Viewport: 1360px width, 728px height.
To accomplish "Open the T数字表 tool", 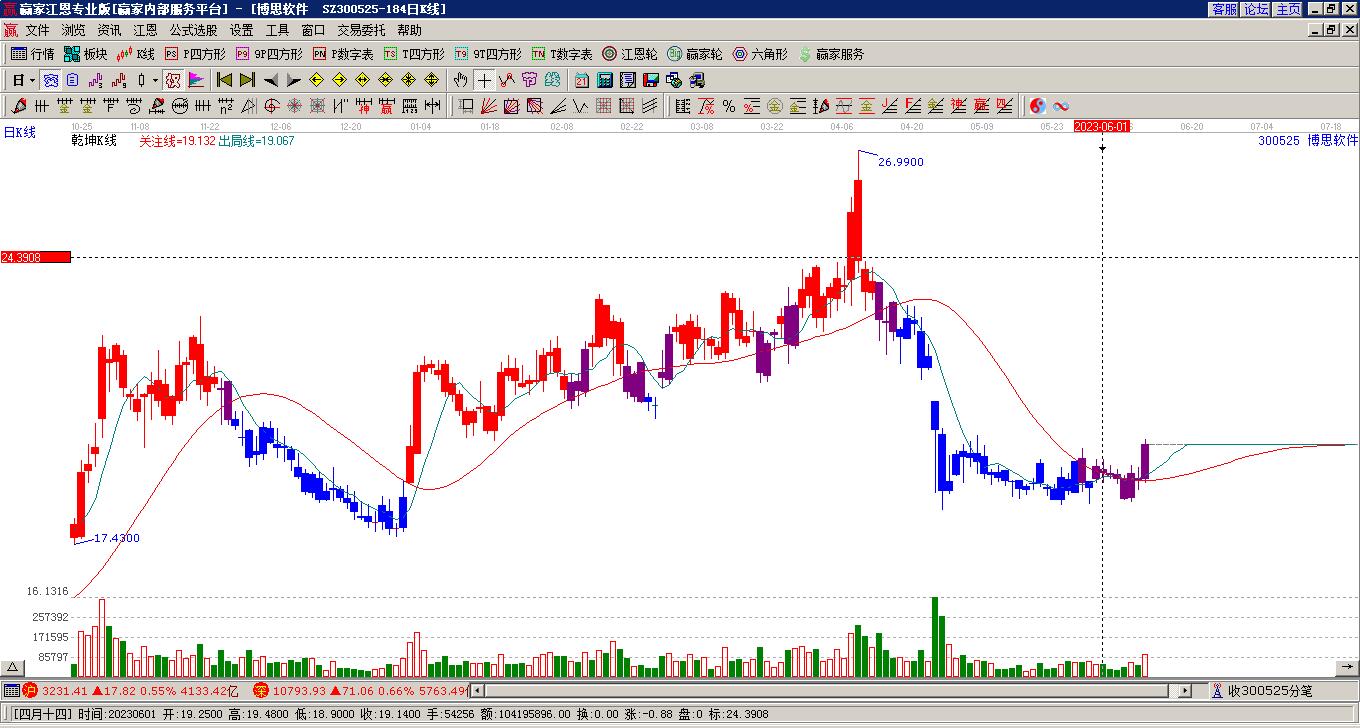I will point(562,54).
